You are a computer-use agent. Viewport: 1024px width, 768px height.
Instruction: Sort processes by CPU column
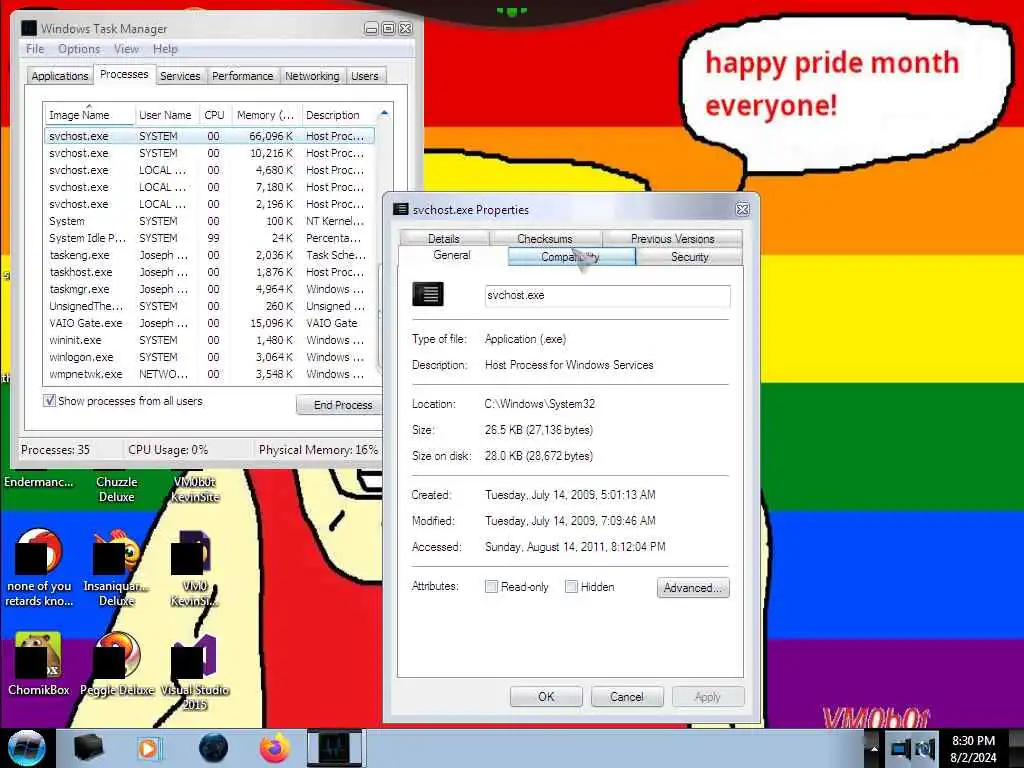[x=214, y=115]
